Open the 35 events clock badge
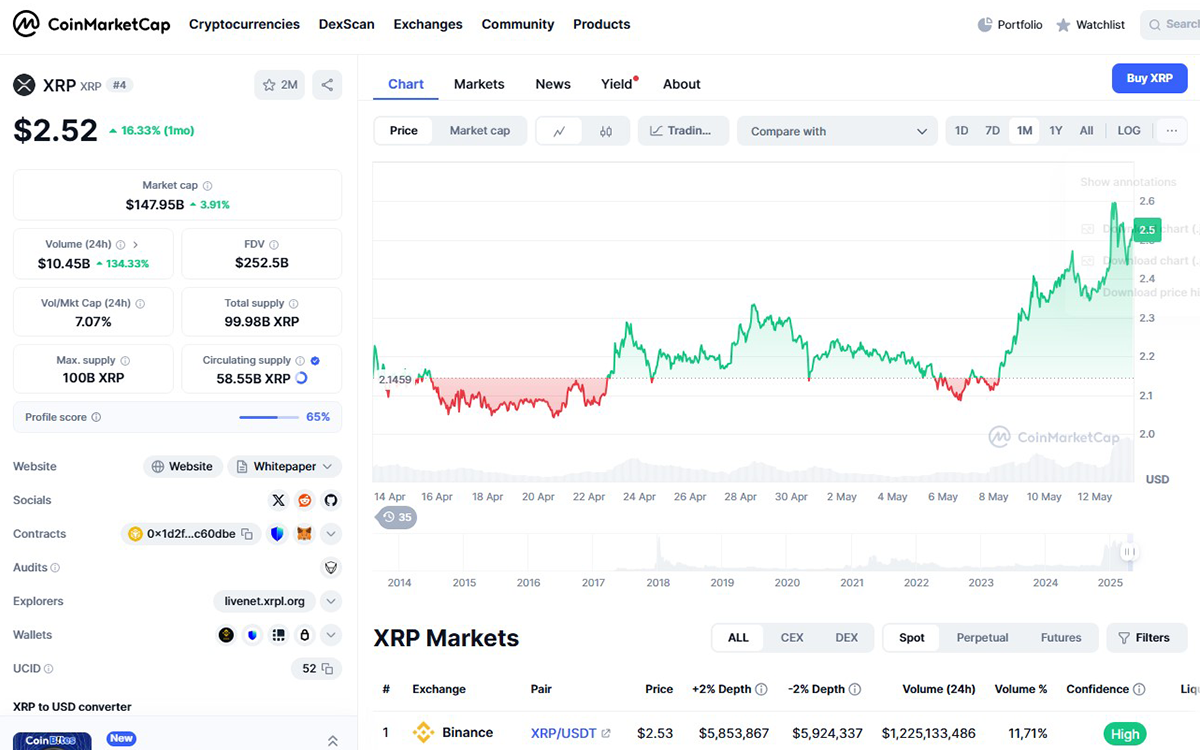 coord(396,517)
